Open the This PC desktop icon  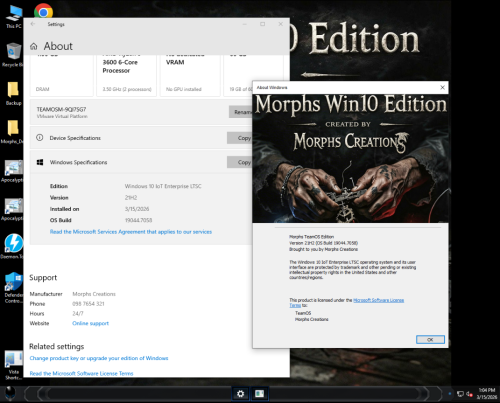click(x=14, y=17)
